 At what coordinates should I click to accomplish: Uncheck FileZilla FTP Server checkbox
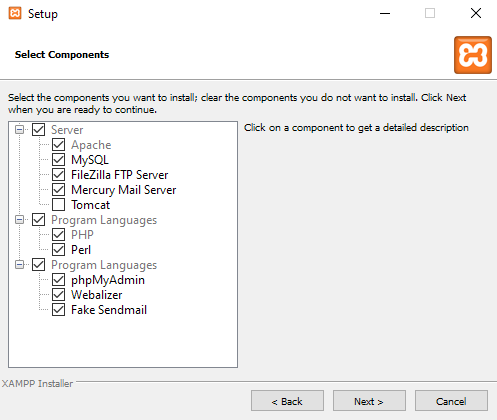coord(59,175)
